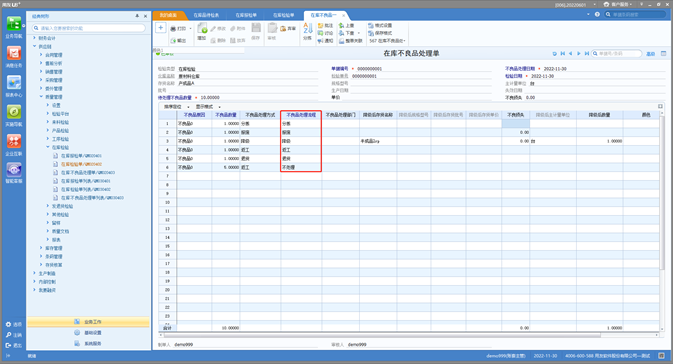The height and width of the screenshot is (364, 673).
Task: Click the plus button in the toolbar
Action: [161, 28]
